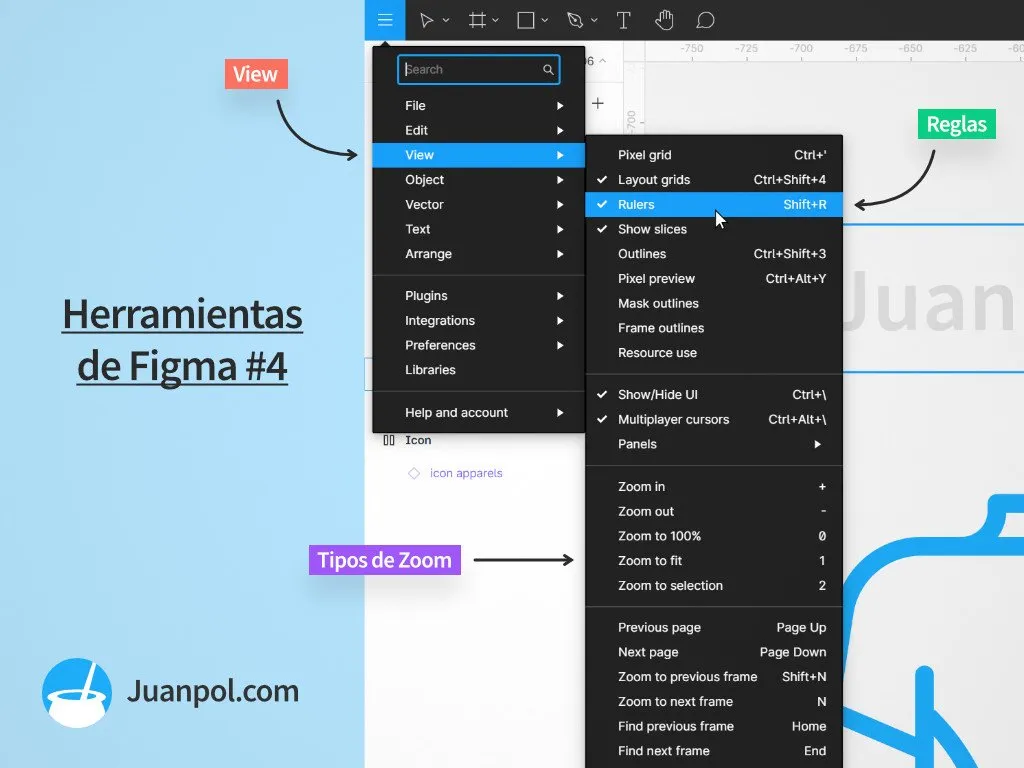Open the View submenu

(x=479, y=155)
